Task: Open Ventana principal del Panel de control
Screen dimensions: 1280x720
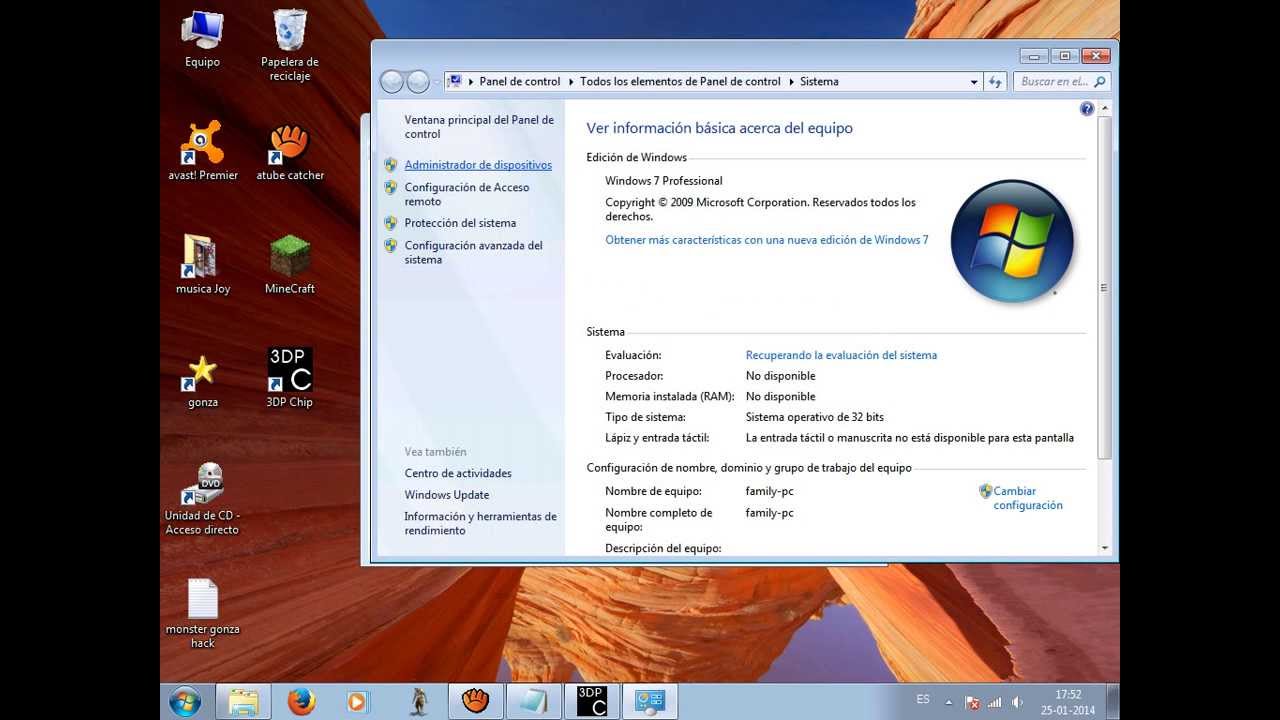Action: tap(479, 127)
